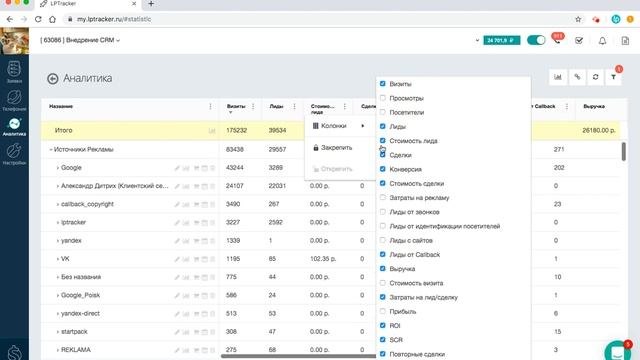This screenshot has height=360, width=640.
Task: Go back using the arrow beside Аналитика
Action: pos(53,78)
